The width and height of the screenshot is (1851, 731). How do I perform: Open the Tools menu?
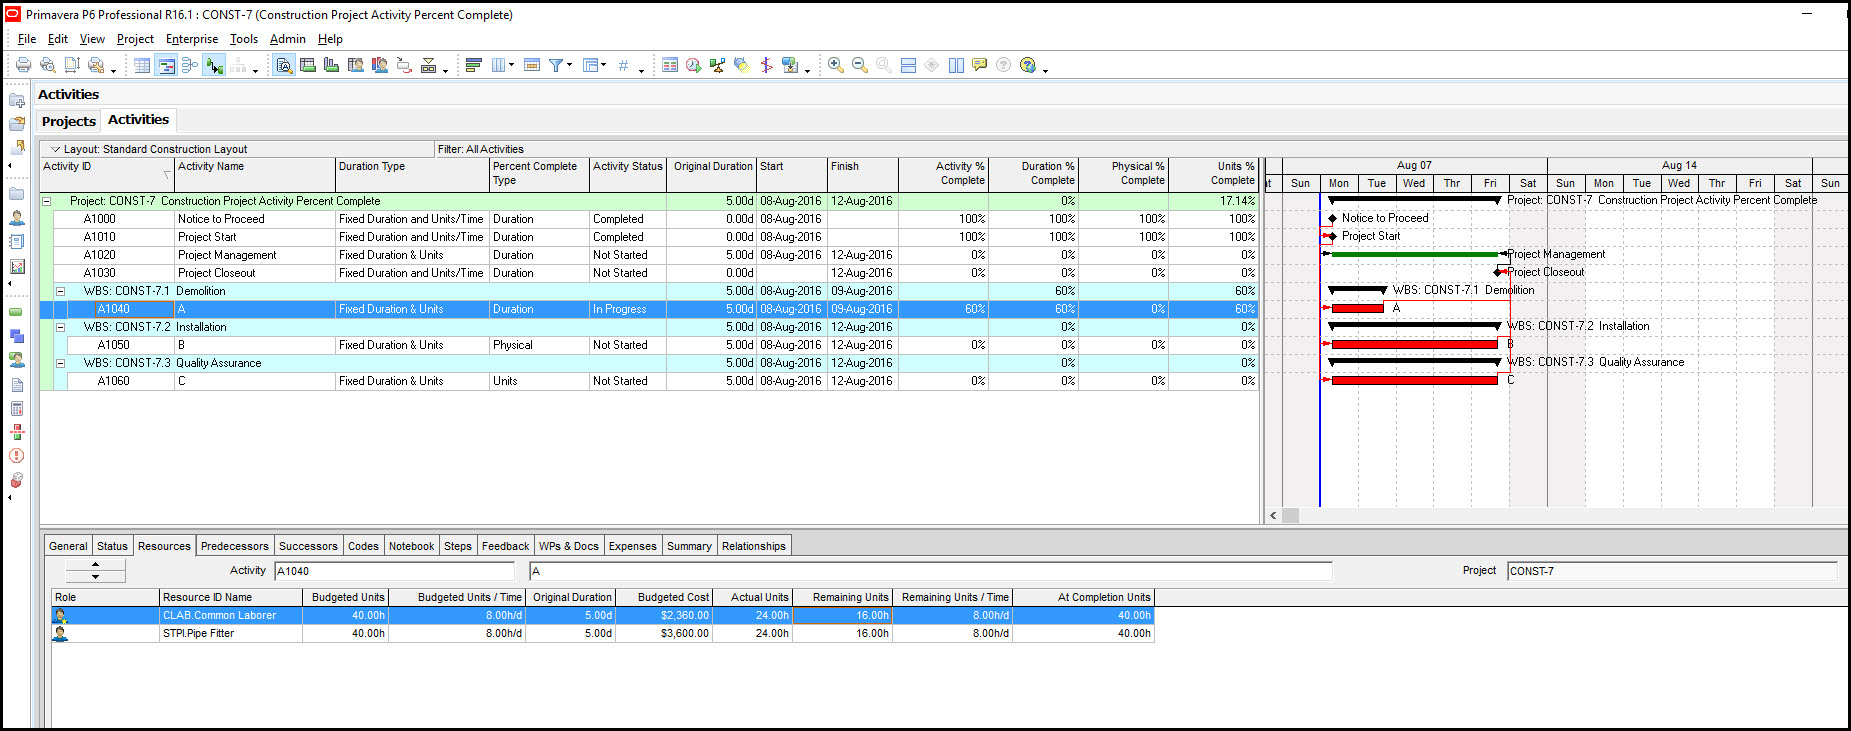pos(244,39)
